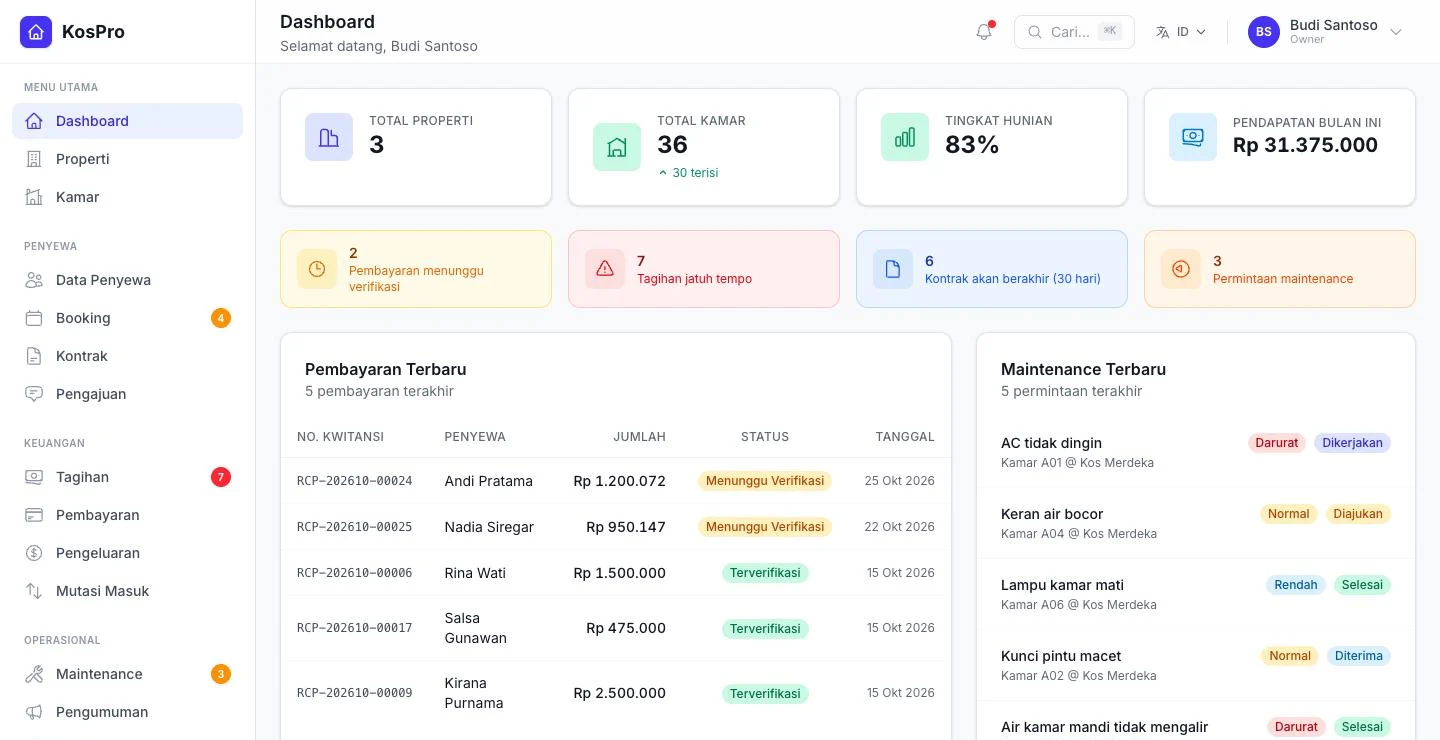Click the Diterima badge for Kunci pintu macet
Image resolution: width=1440 pixels, height=740 pixels.
1359,656
